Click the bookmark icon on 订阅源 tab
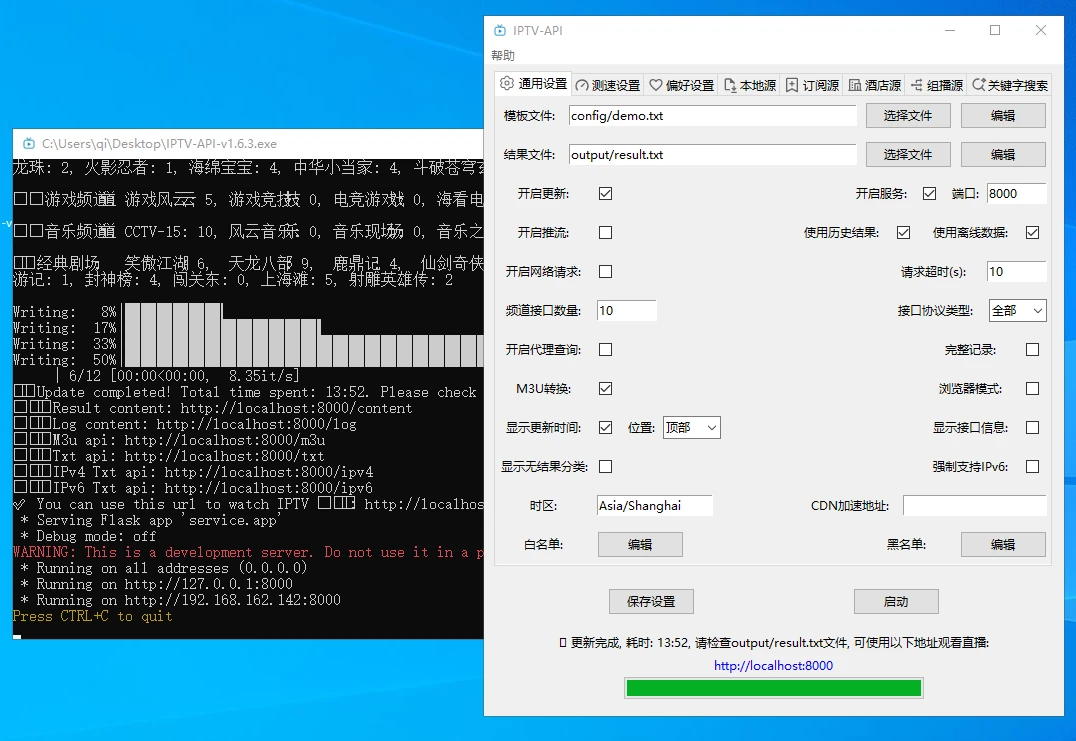The width and height of the screenshot is (1076, 741). (x=792, y=86)
